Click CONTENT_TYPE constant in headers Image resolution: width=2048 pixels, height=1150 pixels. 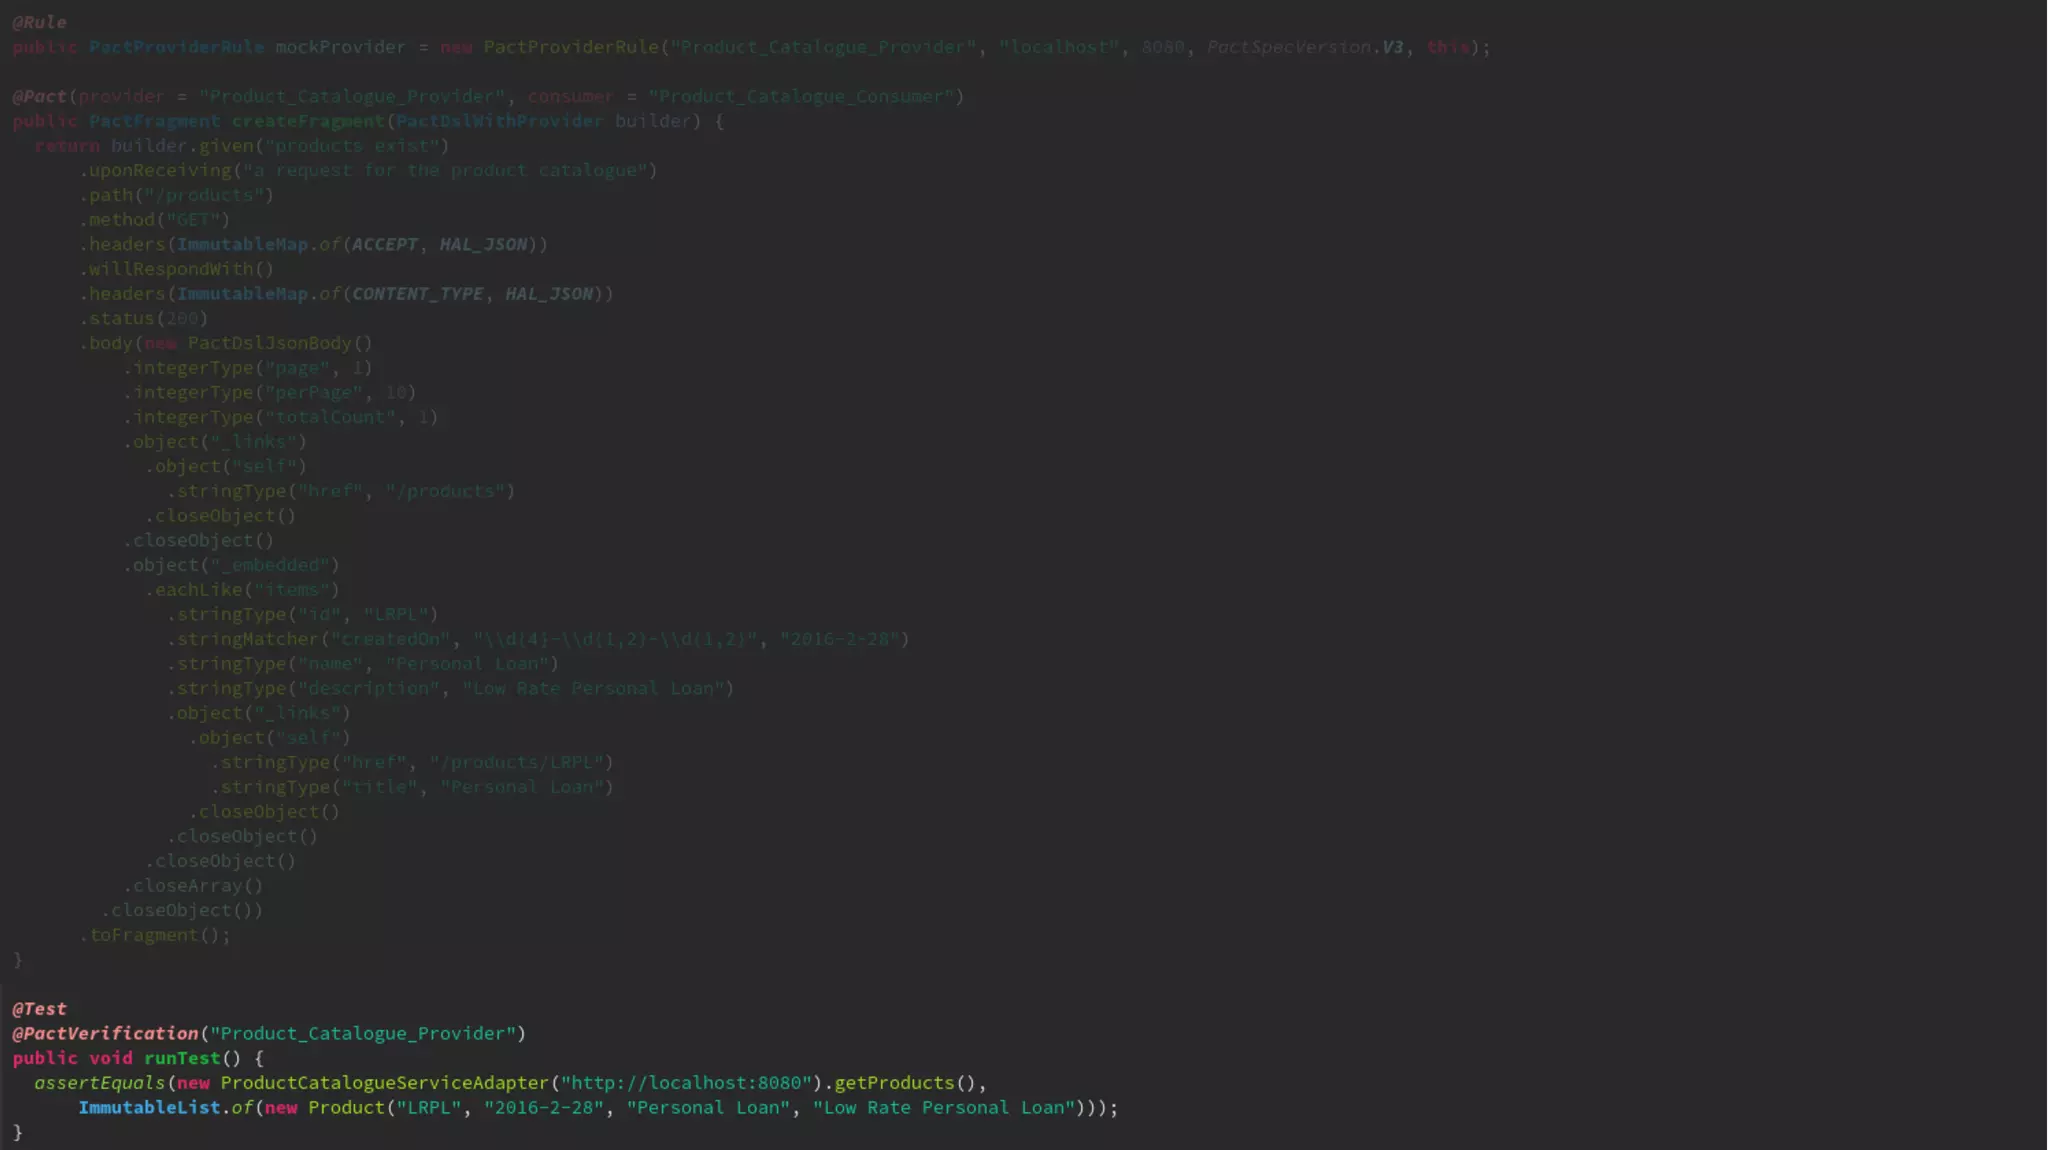[x=418, y=294]
